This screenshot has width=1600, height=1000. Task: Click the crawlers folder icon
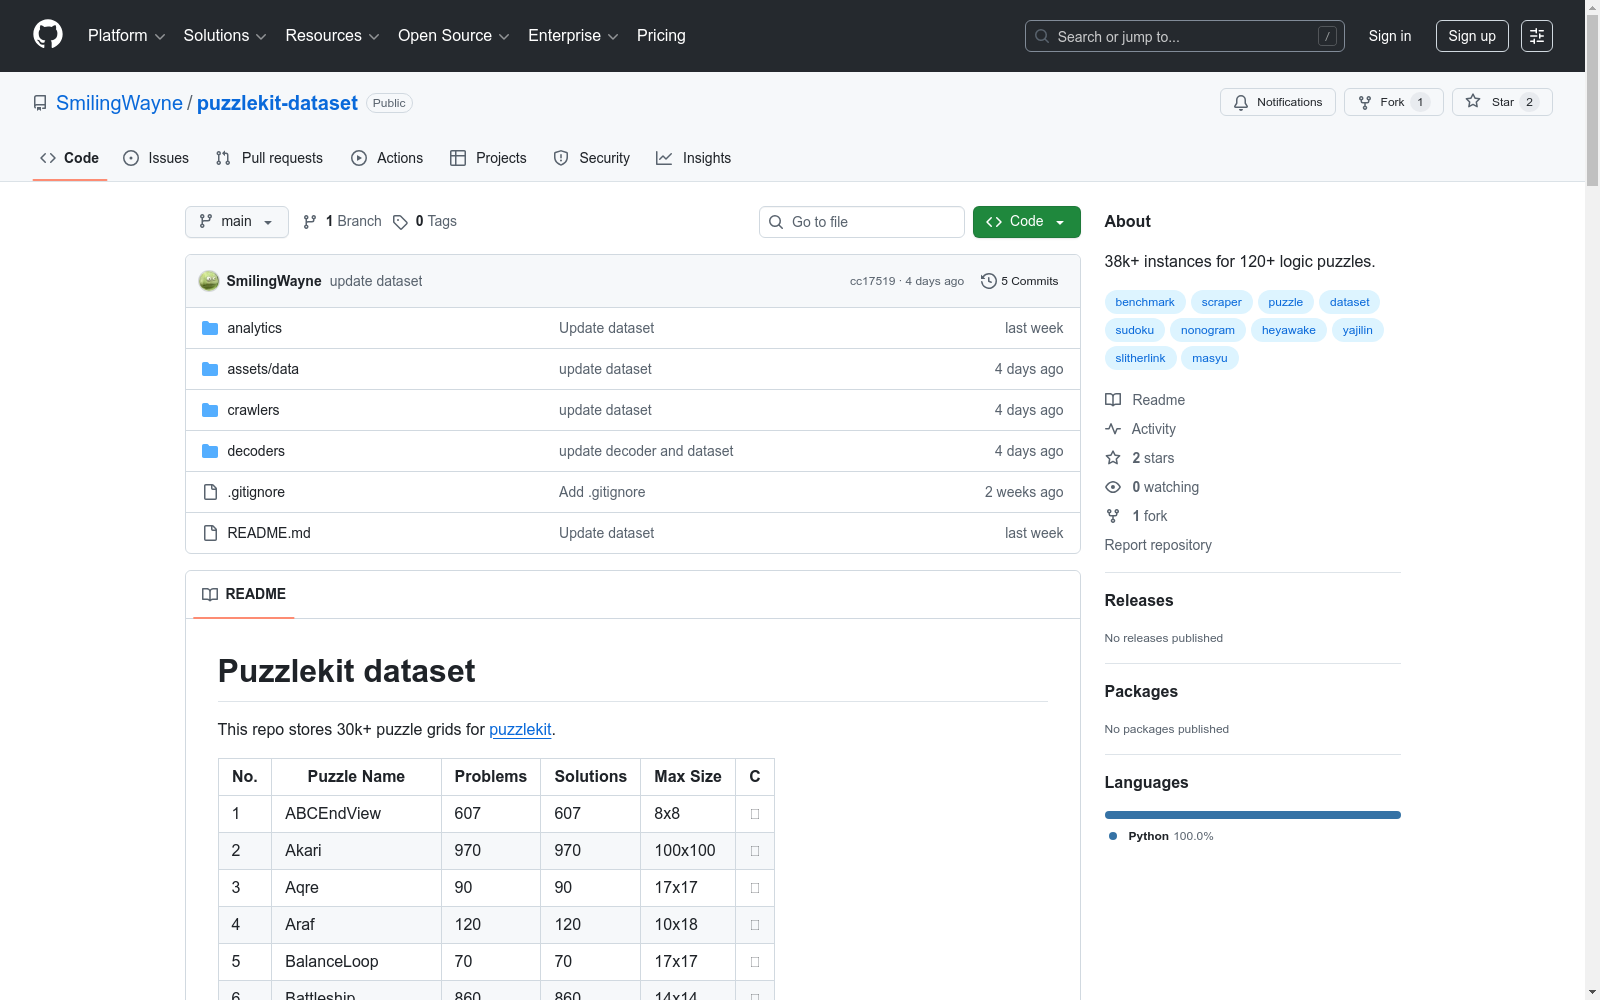point(210,410)
